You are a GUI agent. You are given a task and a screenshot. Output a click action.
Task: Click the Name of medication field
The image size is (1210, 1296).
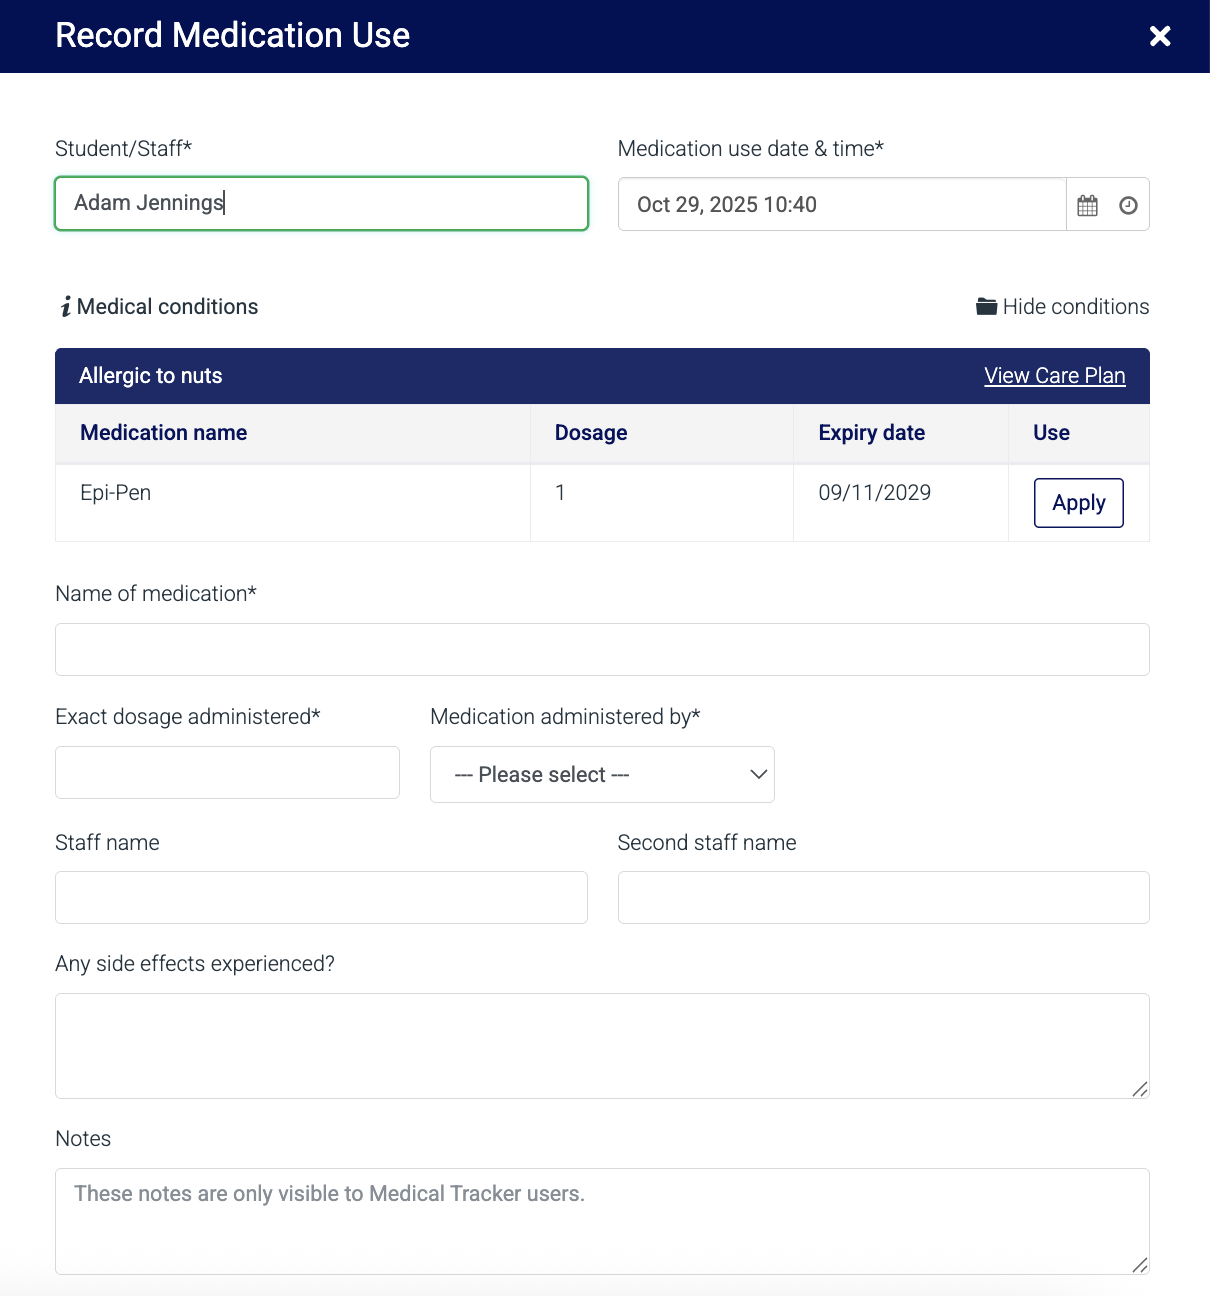point(602,650)
